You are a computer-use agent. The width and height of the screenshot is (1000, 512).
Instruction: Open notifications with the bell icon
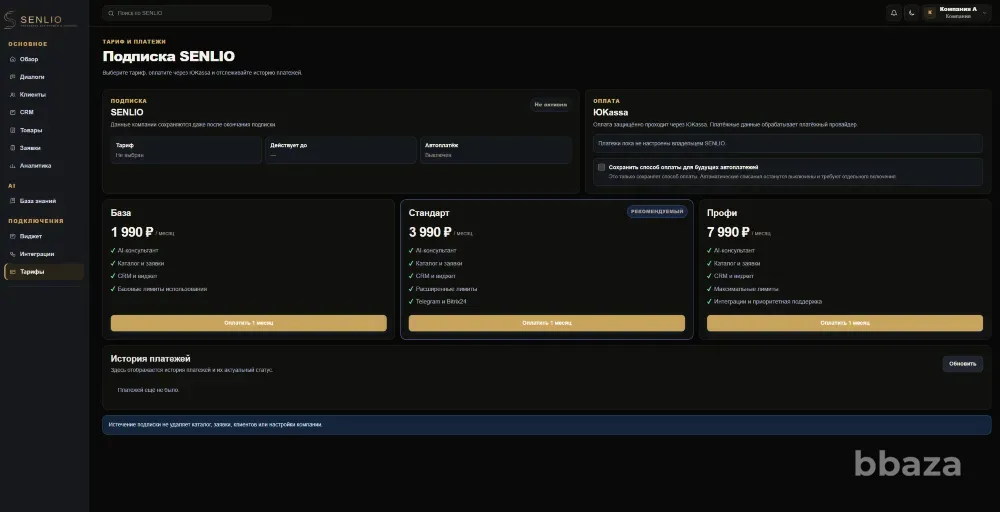tap(893, 13)
